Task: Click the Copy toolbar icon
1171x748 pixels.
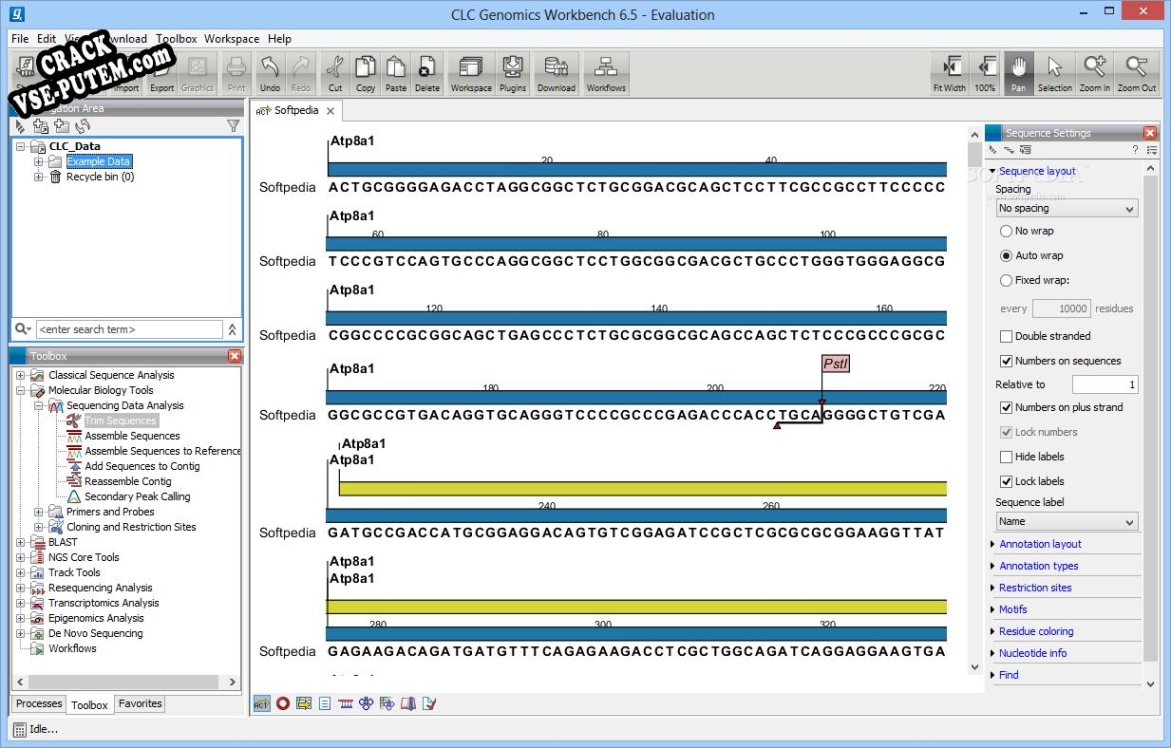Action: point(365,73)
